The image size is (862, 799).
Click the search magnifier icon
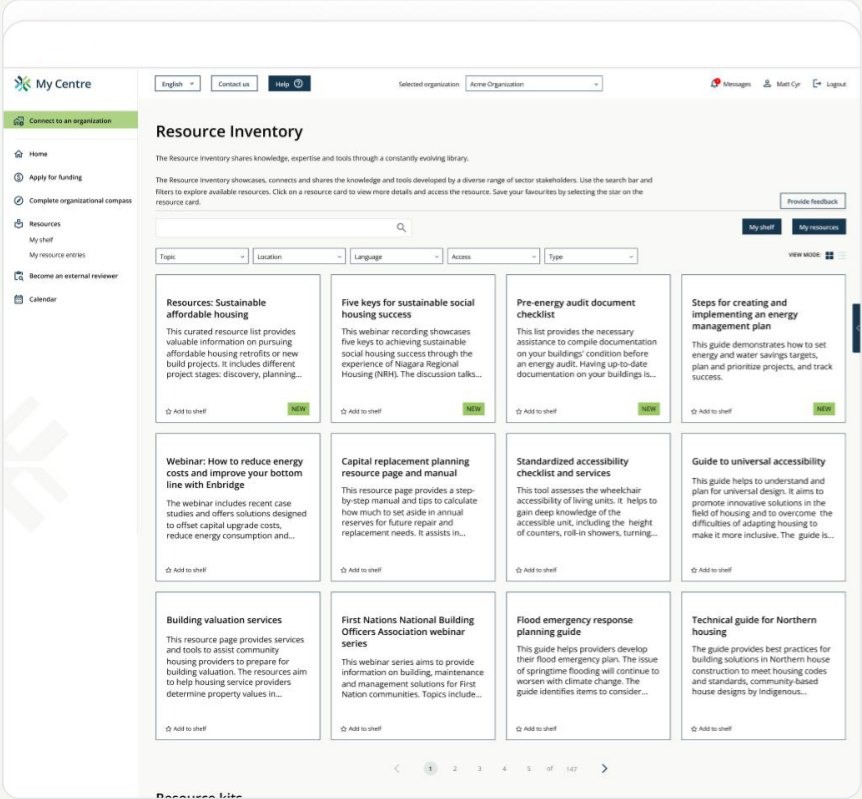point(401,227)
